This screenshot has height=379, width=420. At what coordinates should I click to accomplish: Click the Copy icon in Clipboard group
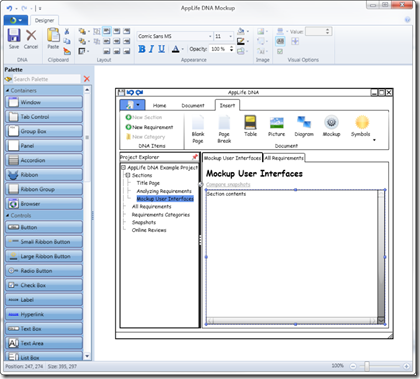(x=67, y=41)
